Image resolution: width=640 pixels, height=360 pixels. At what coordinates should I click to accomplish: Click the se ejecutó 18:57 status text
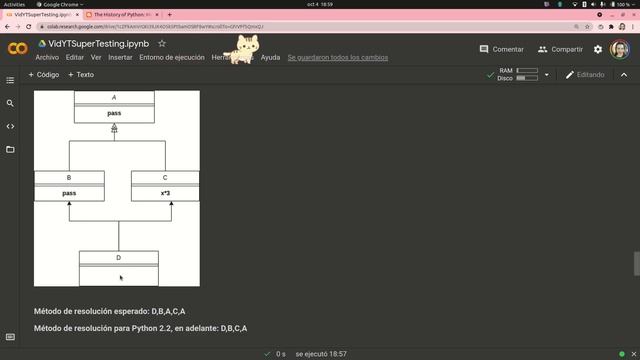[x=321, y=354]
